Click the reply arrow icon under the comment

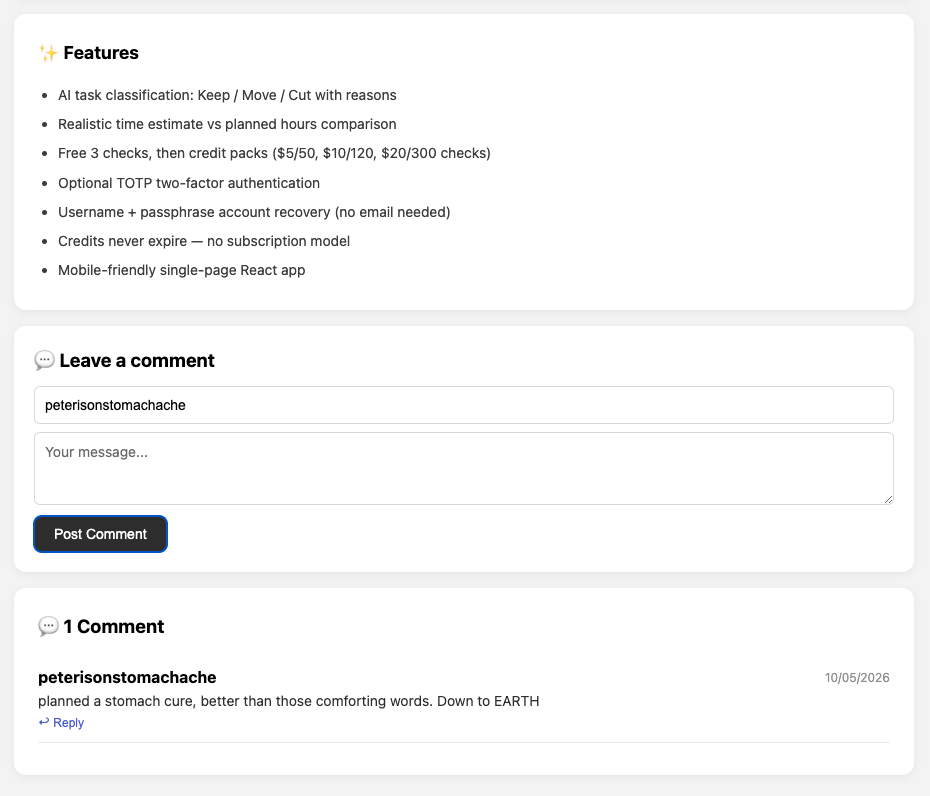[44, 722]
